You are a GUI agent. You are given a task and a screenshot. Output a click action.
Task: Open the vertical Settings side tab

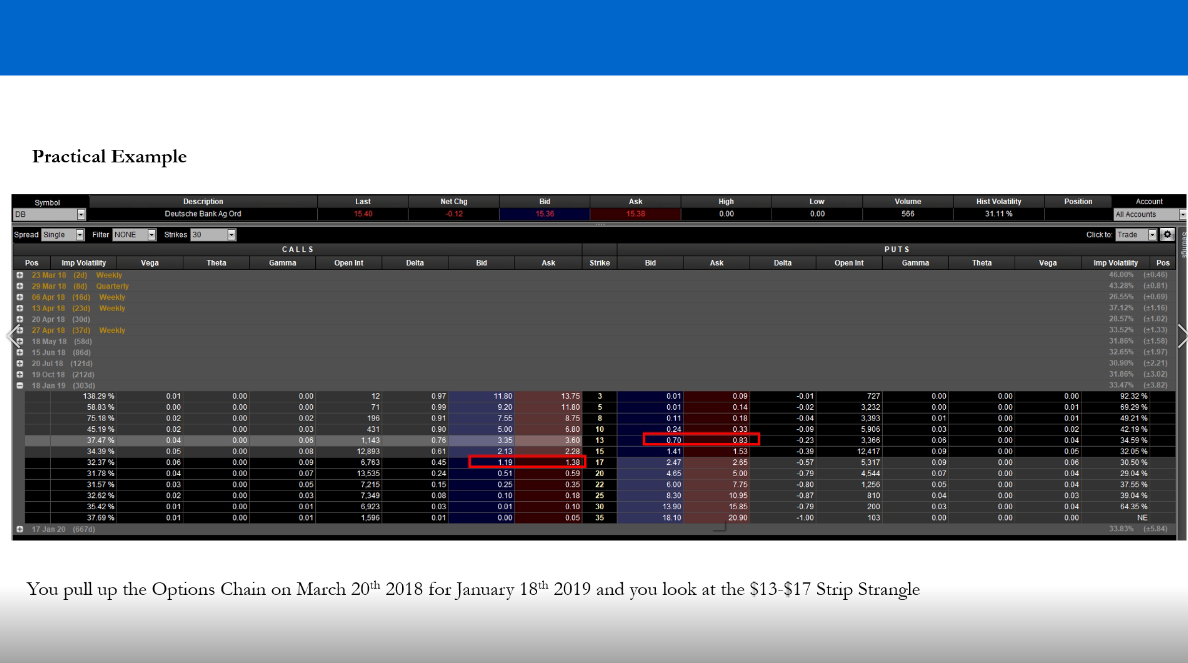[1184, 245]
